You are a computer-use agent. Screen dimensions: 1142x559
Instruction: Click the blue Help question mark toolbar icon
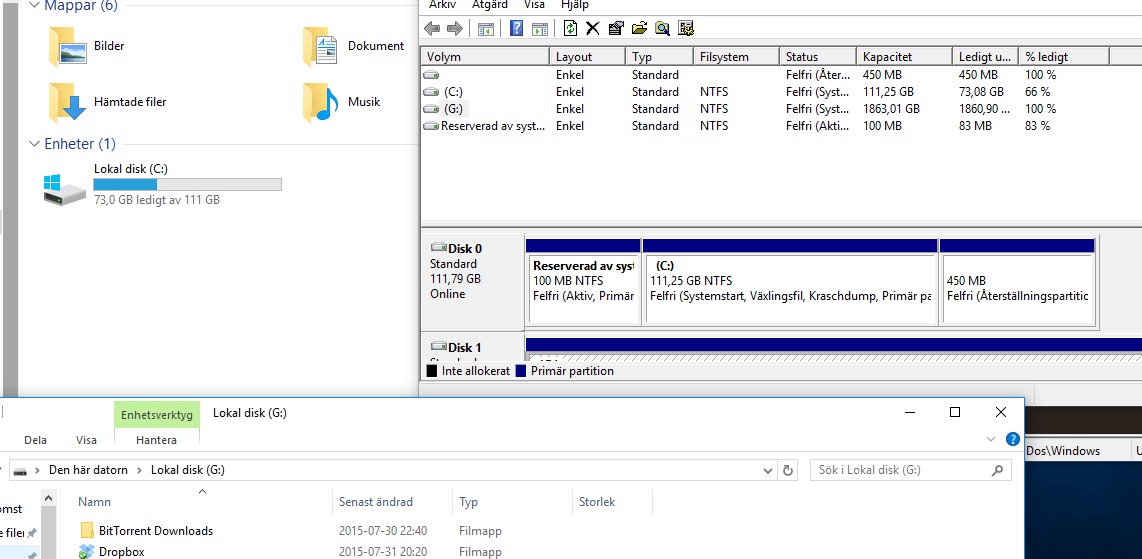tap(517, 28)
